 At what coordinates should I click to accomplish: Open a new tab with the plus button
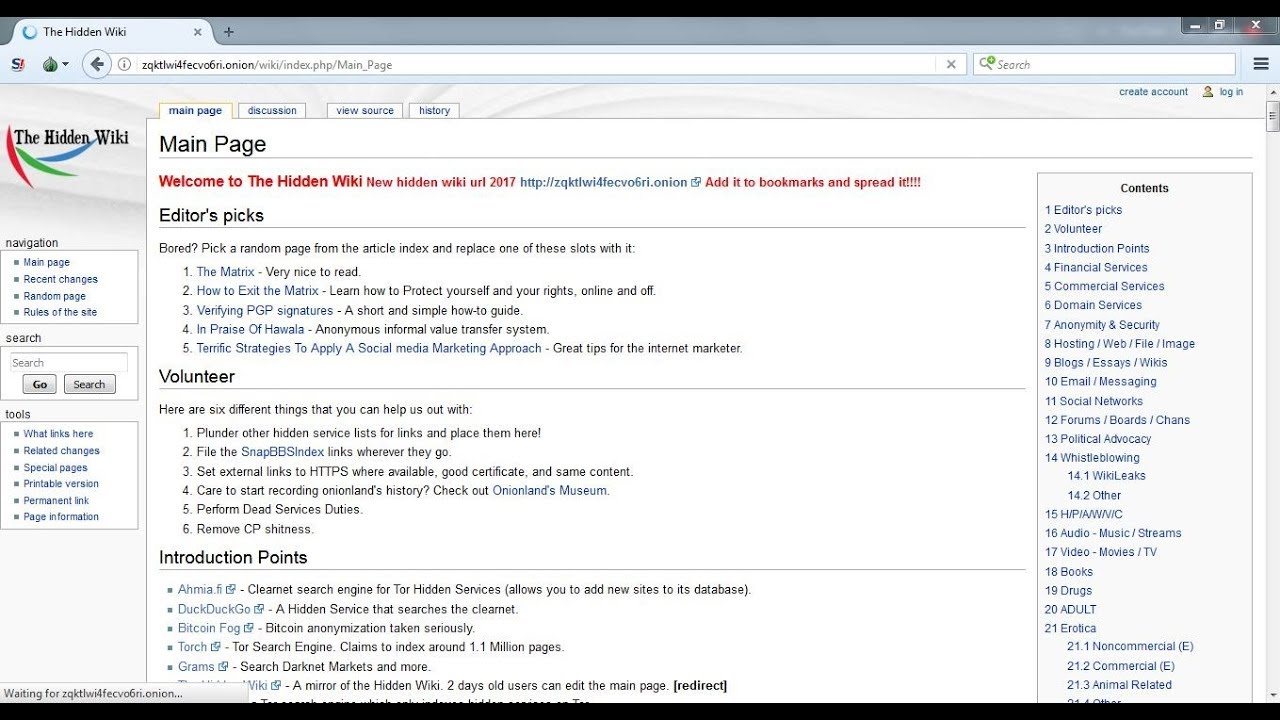pyautogui.click(x=228, y=32)
